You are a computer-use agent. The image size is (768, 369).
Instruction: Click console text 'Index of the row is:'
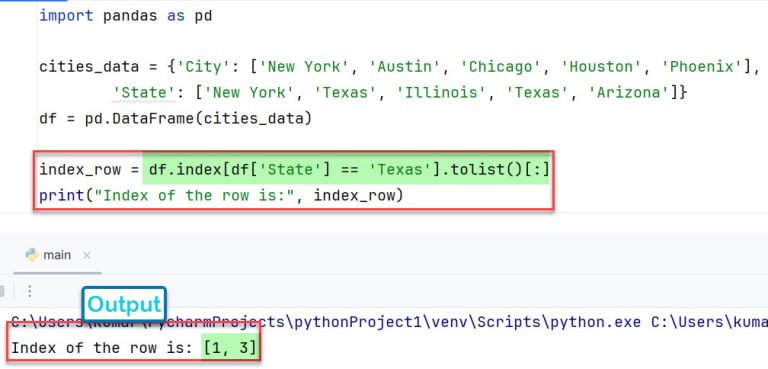(102, 348)
